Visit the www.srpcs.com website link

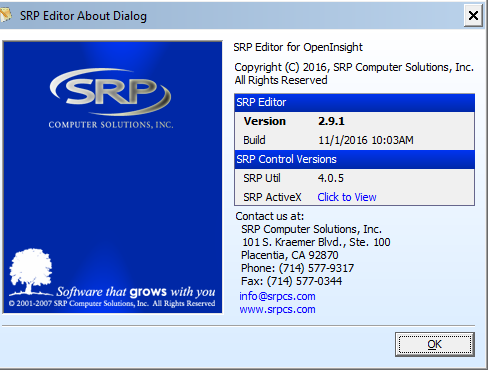pos(277,309)
